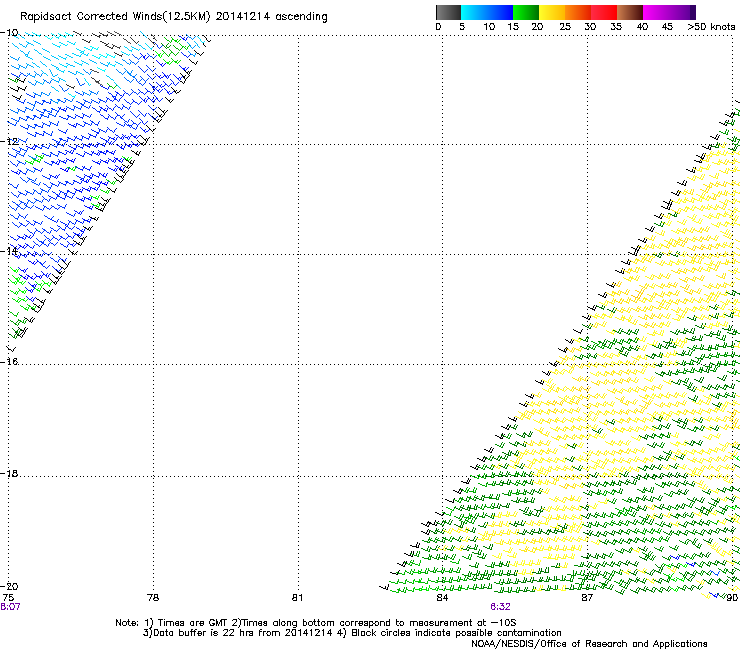Click the note line 'Times are GMT'
Viewport: 740px width, 650px height.
(x=193, y=623)
